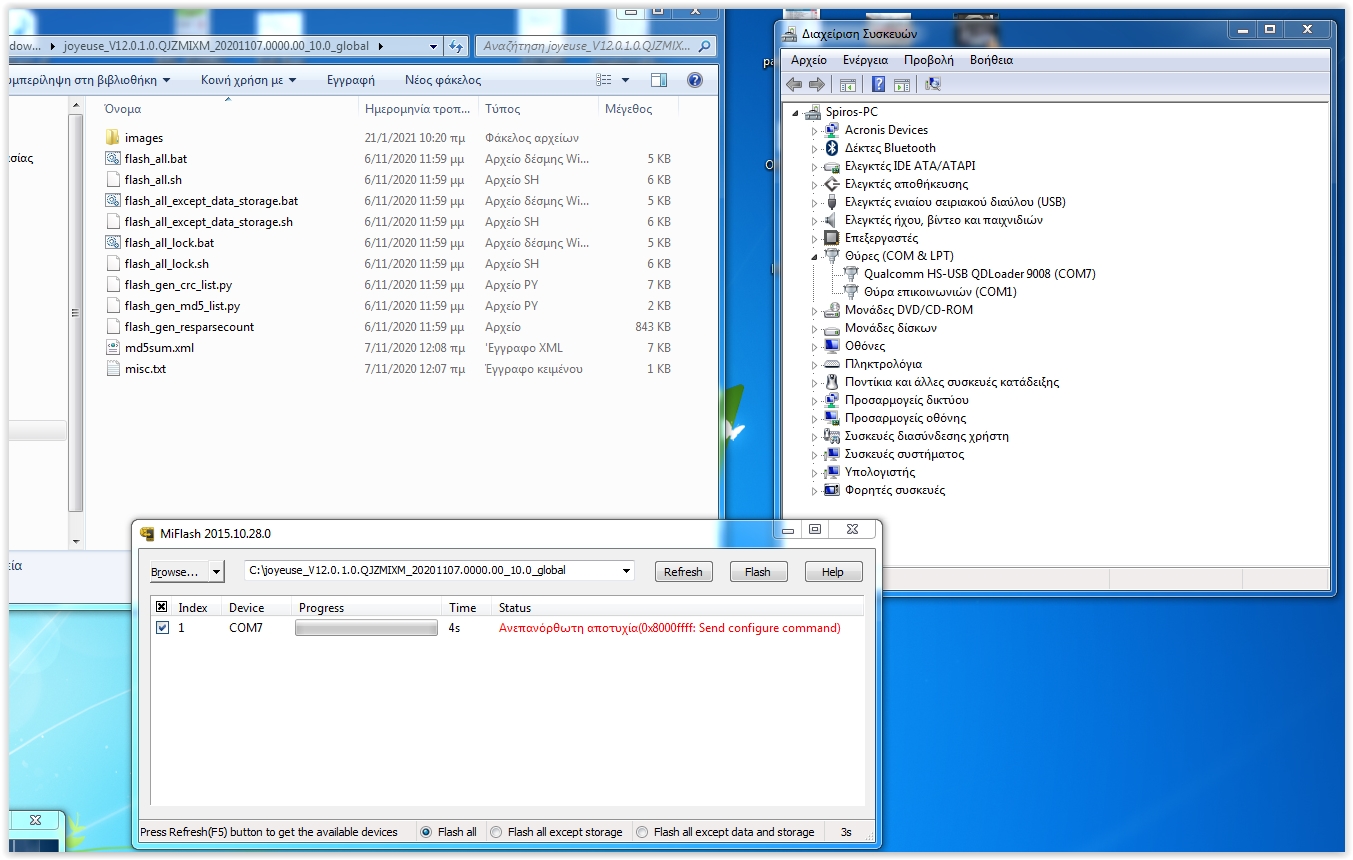Click the magnifier icon in Explorer search box
The image size is (1353, 860).
[x=705, y=46]
